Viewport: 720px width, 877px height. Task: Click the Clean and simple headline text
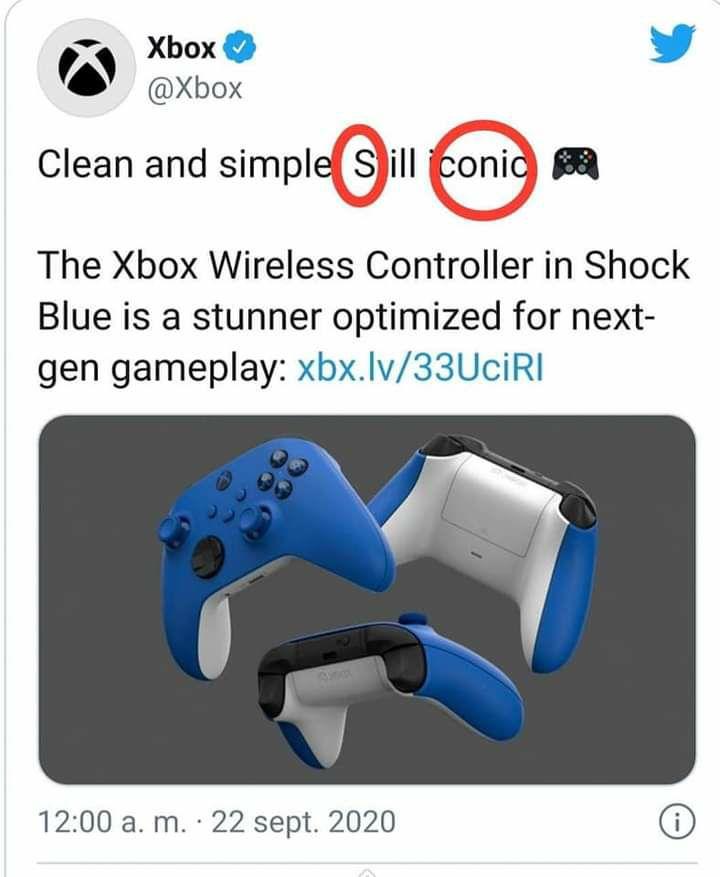[x=185, y=164]
